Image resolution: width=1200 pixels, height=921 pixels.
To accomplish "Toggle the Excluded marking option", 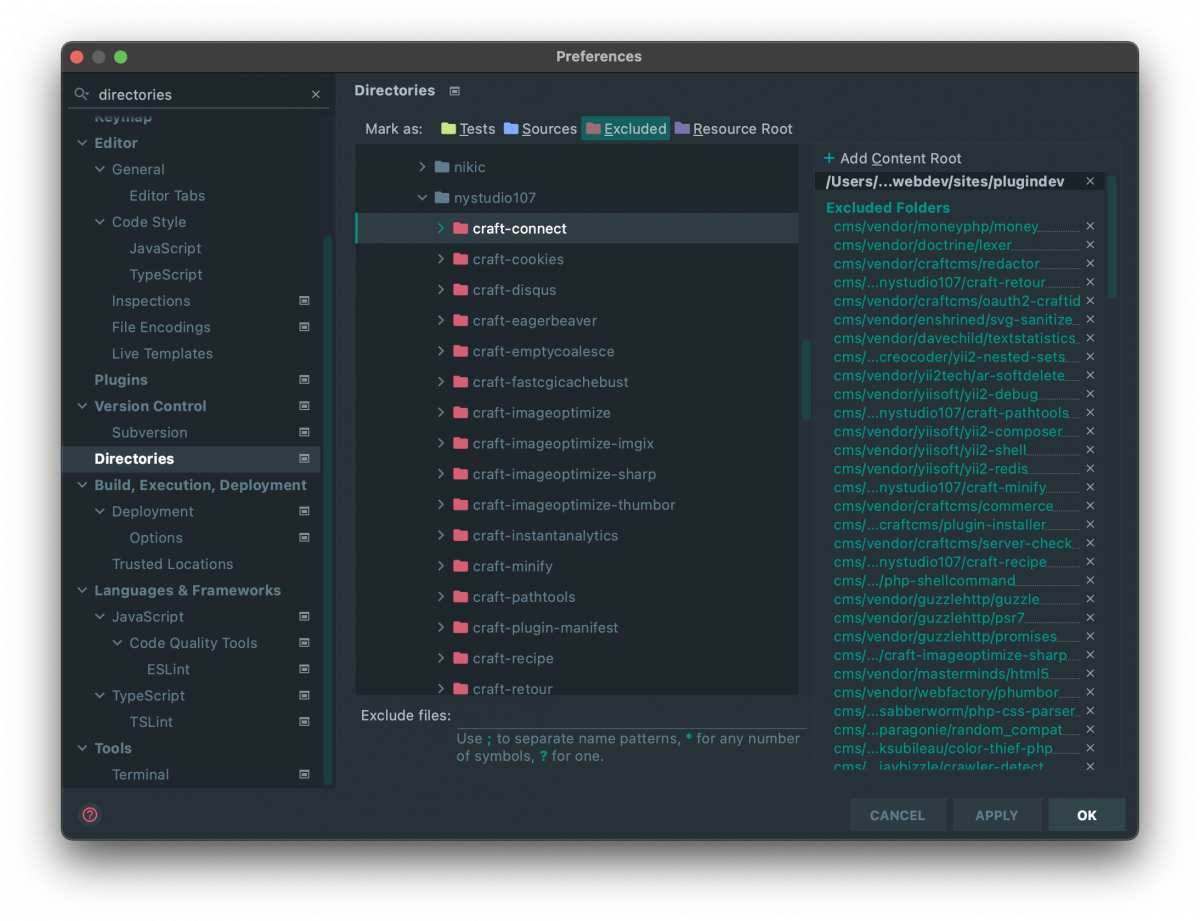I will tap(625, 128).
